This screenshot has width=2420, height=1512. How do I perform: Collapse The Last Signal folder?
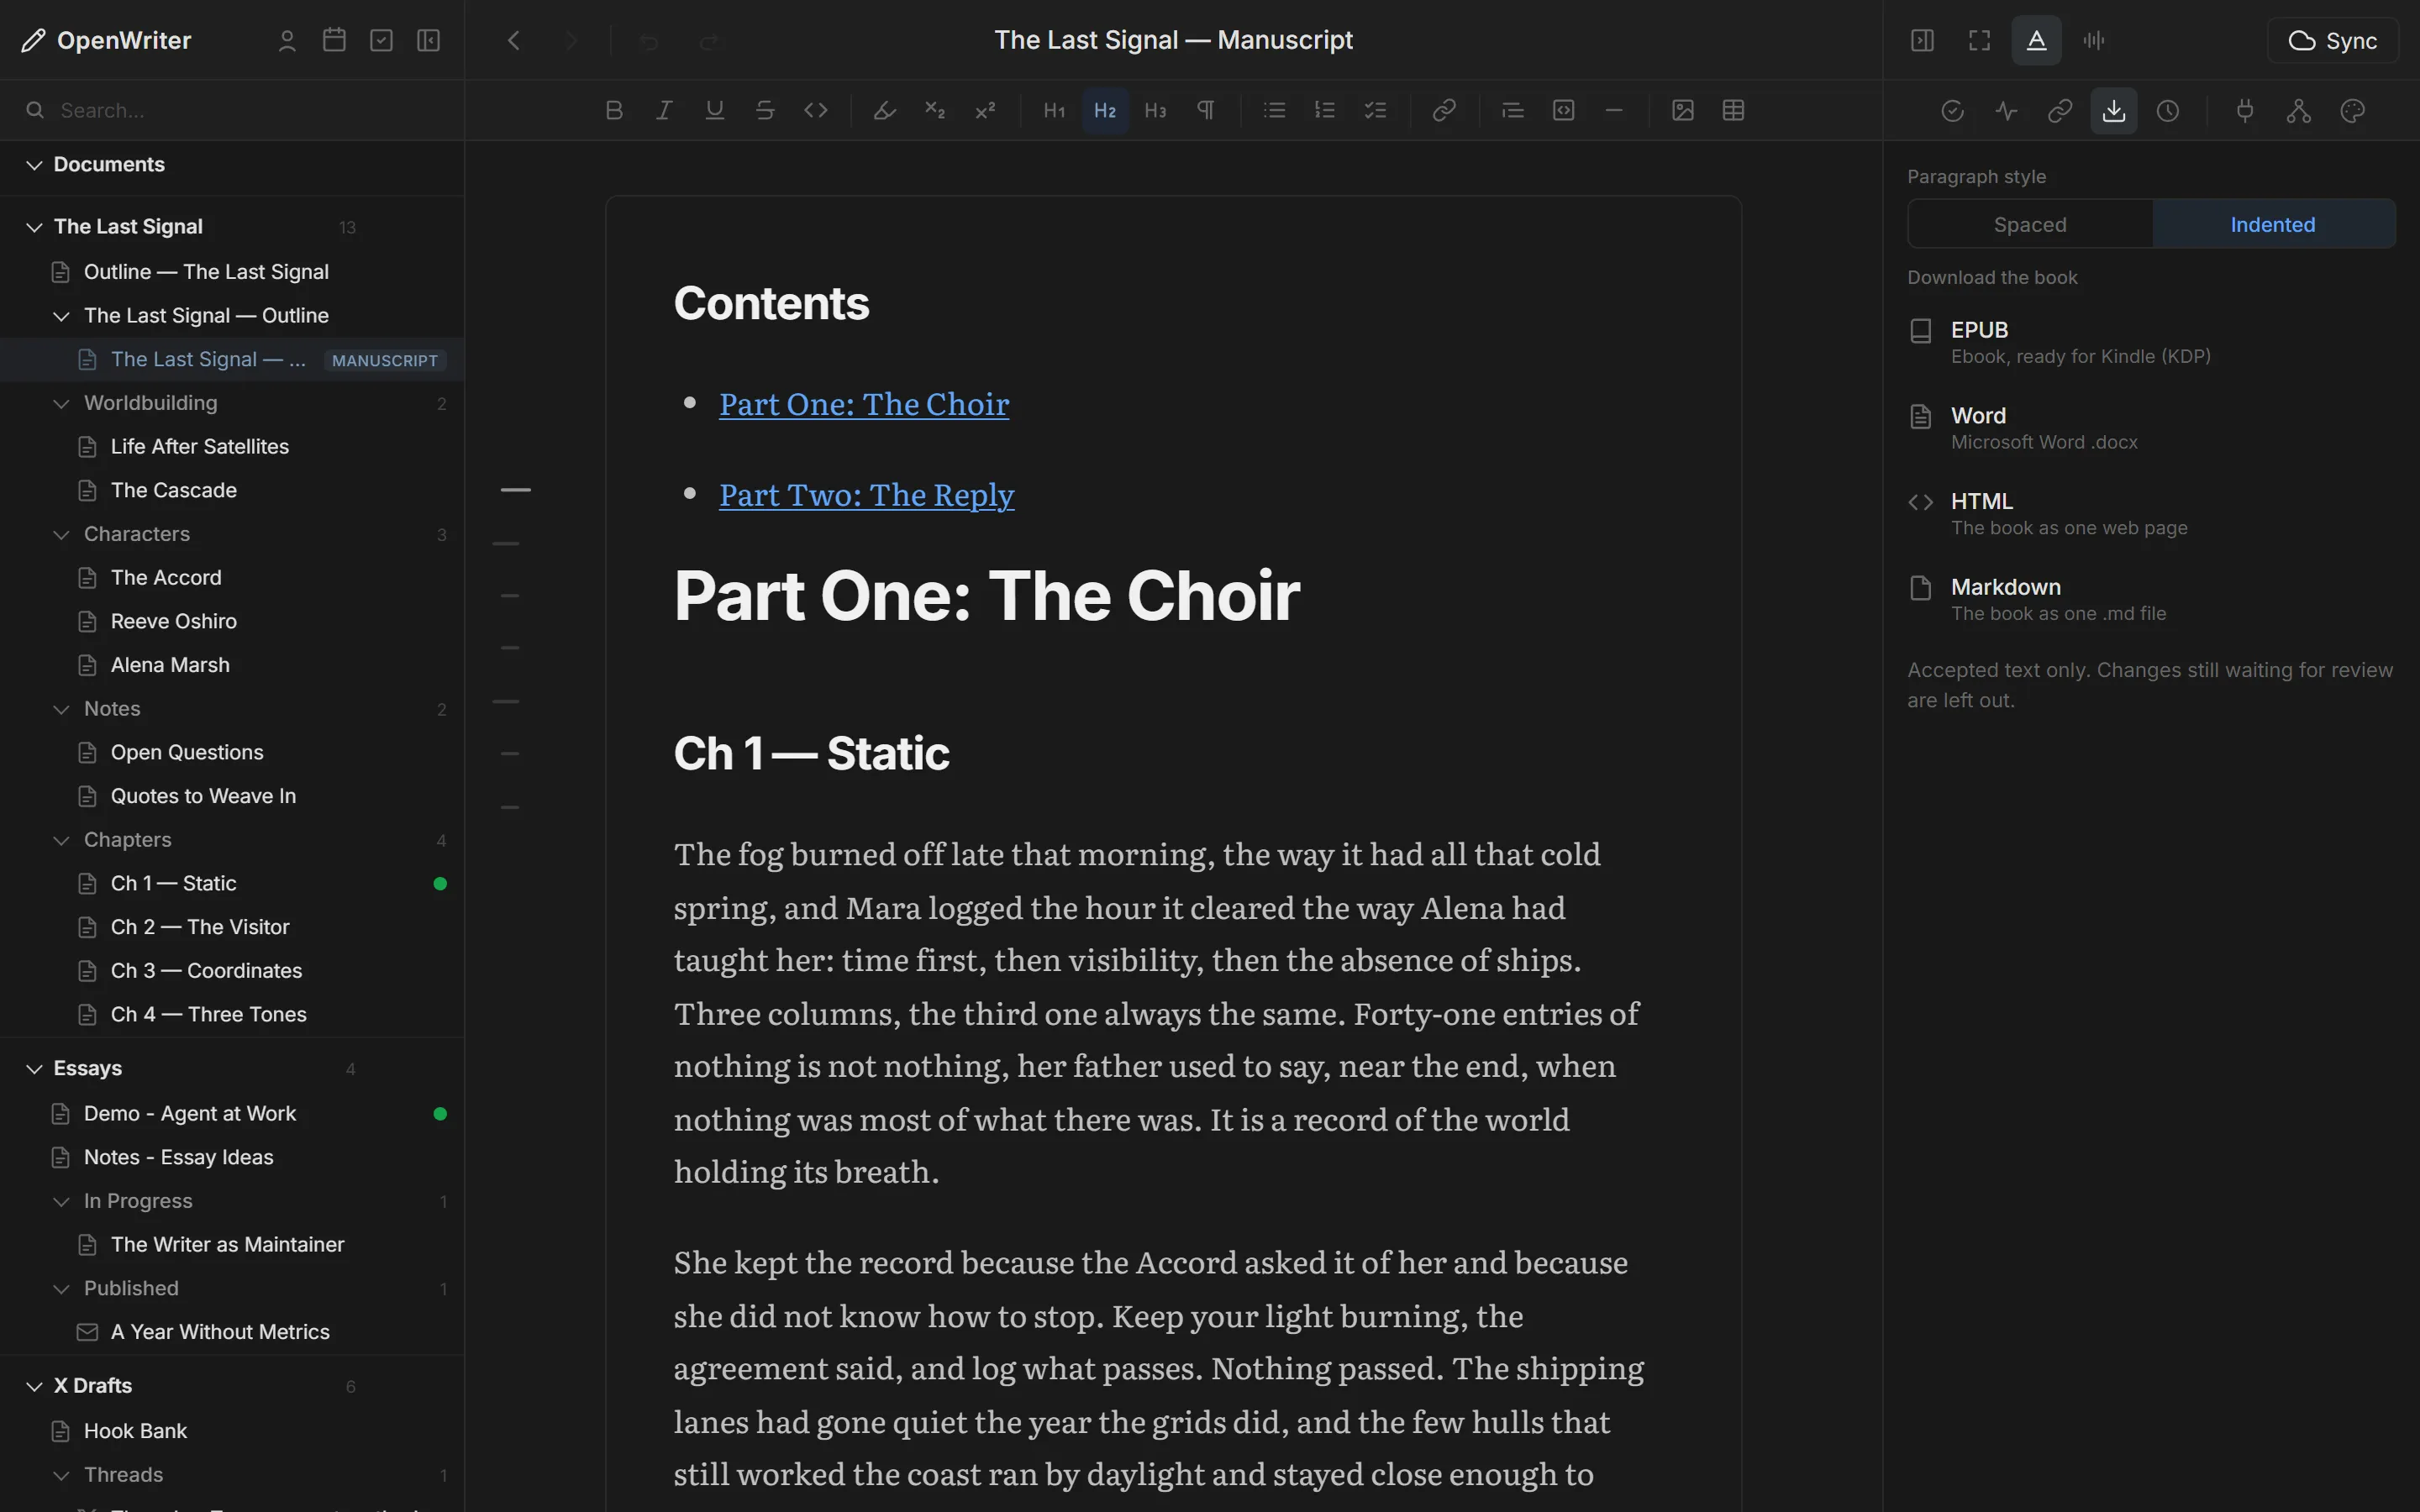tap(34, 227)
